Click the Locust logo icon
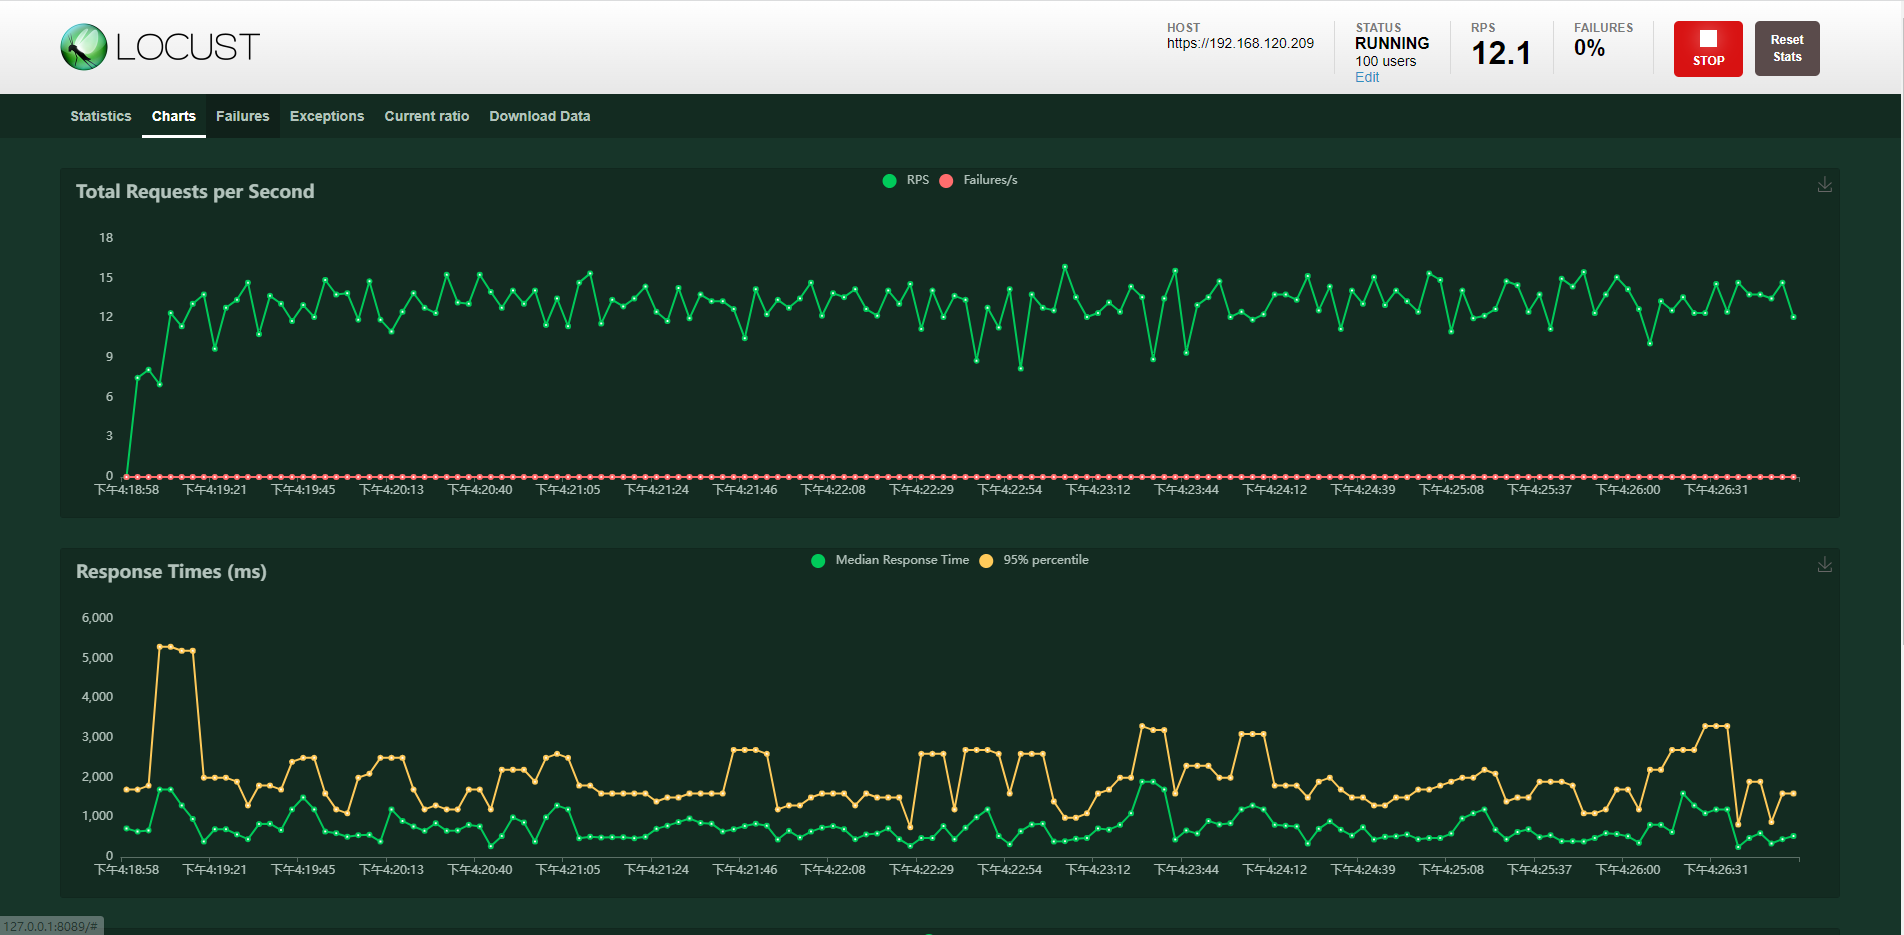Image resolution: width=1904 pixels, height=935 pixels. click(84, 47)
